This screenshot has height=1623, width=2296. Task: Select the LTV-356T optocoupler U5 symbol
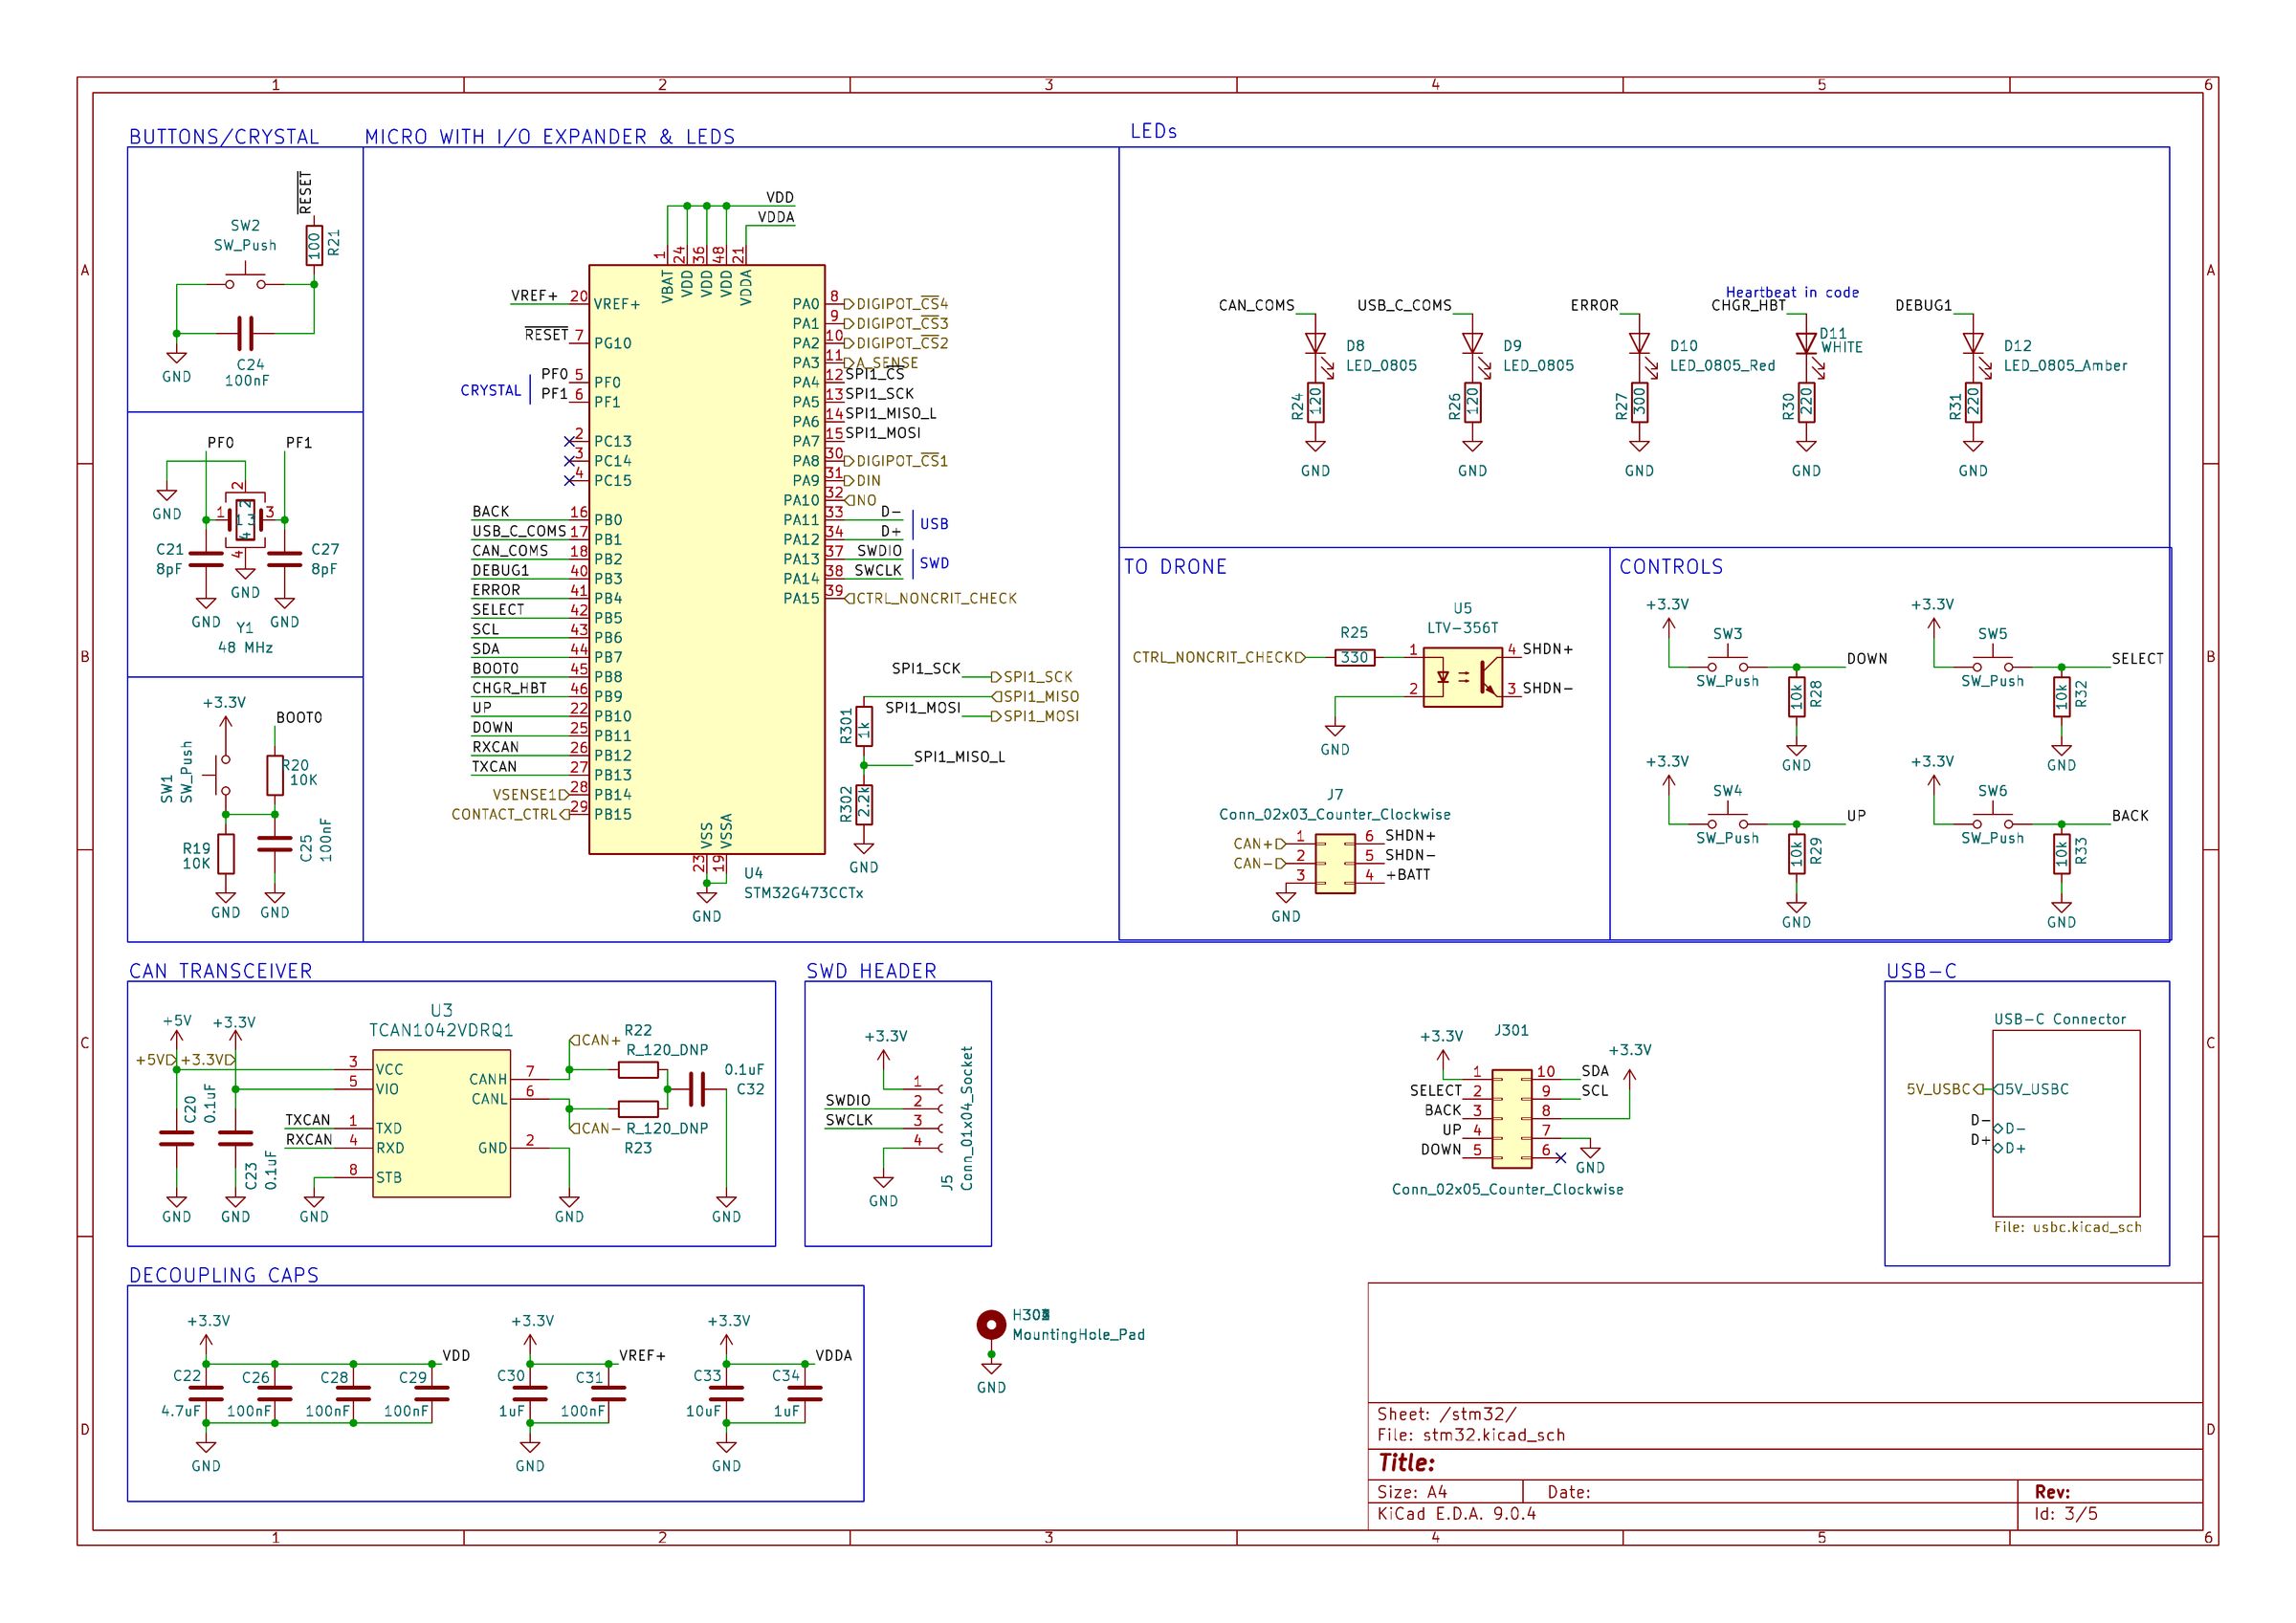tap(1462, 678)
